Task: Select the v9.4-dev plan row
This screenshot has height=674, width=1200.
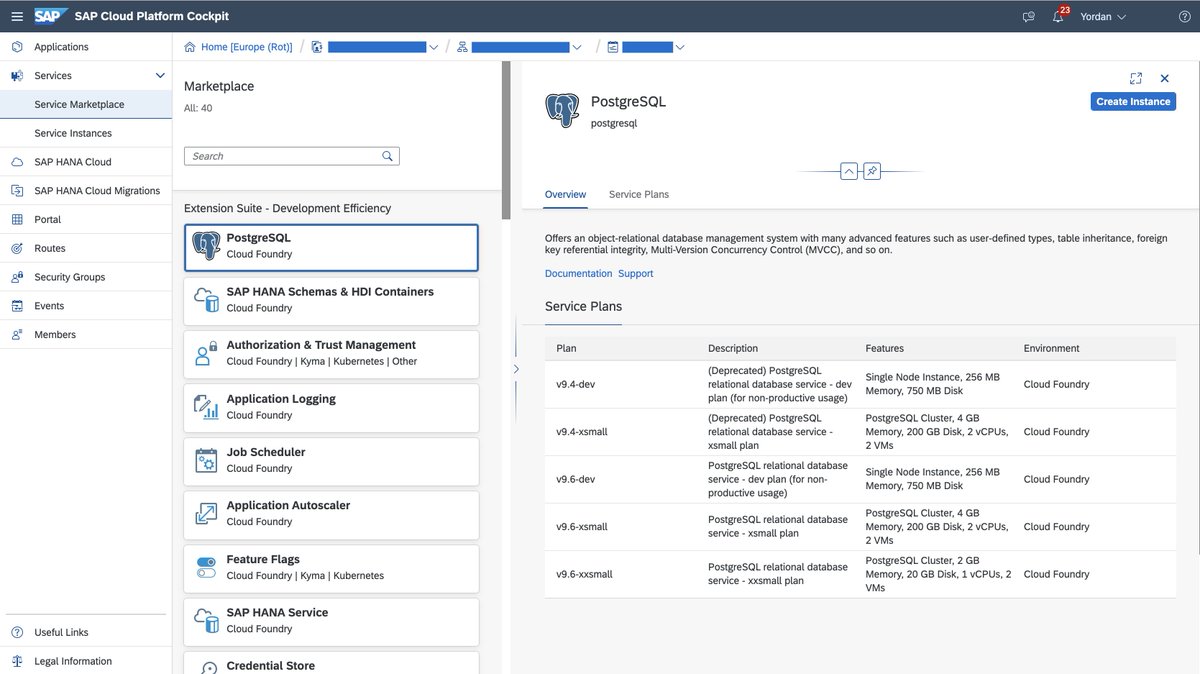Action: (860, 384)
